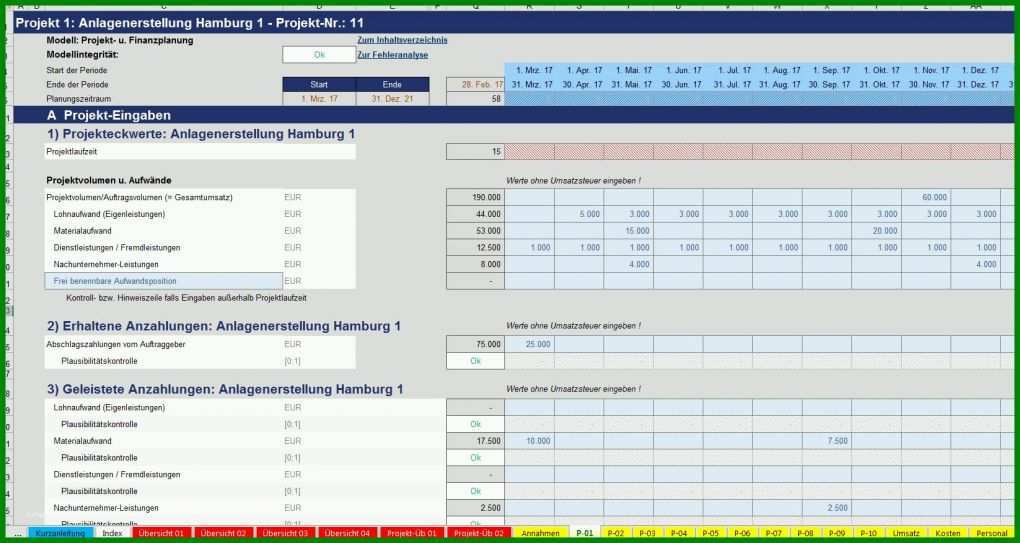Select the dark Ende header cell
Image resolution: width=1020 pixels, height=543 pixels.
point(392,85)
